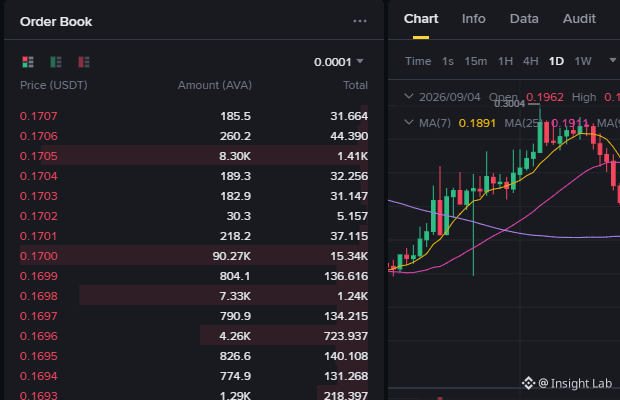This screenshot has width=620, height=400.
Task: Select the 1s chart interval
Action: tap(448, 61)
